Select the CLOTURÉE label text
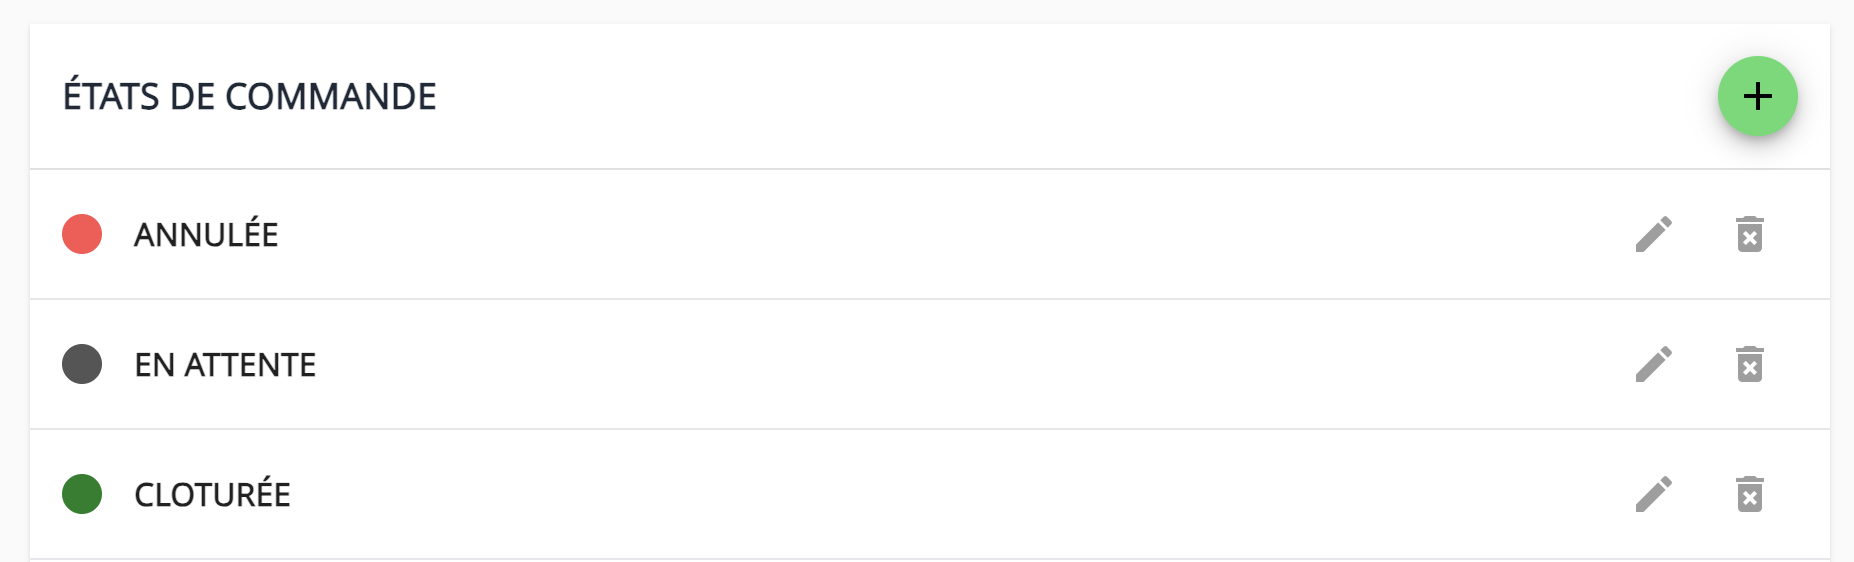Image resolution: width=1854 pixels, height=562 pixels. (212, 495)
